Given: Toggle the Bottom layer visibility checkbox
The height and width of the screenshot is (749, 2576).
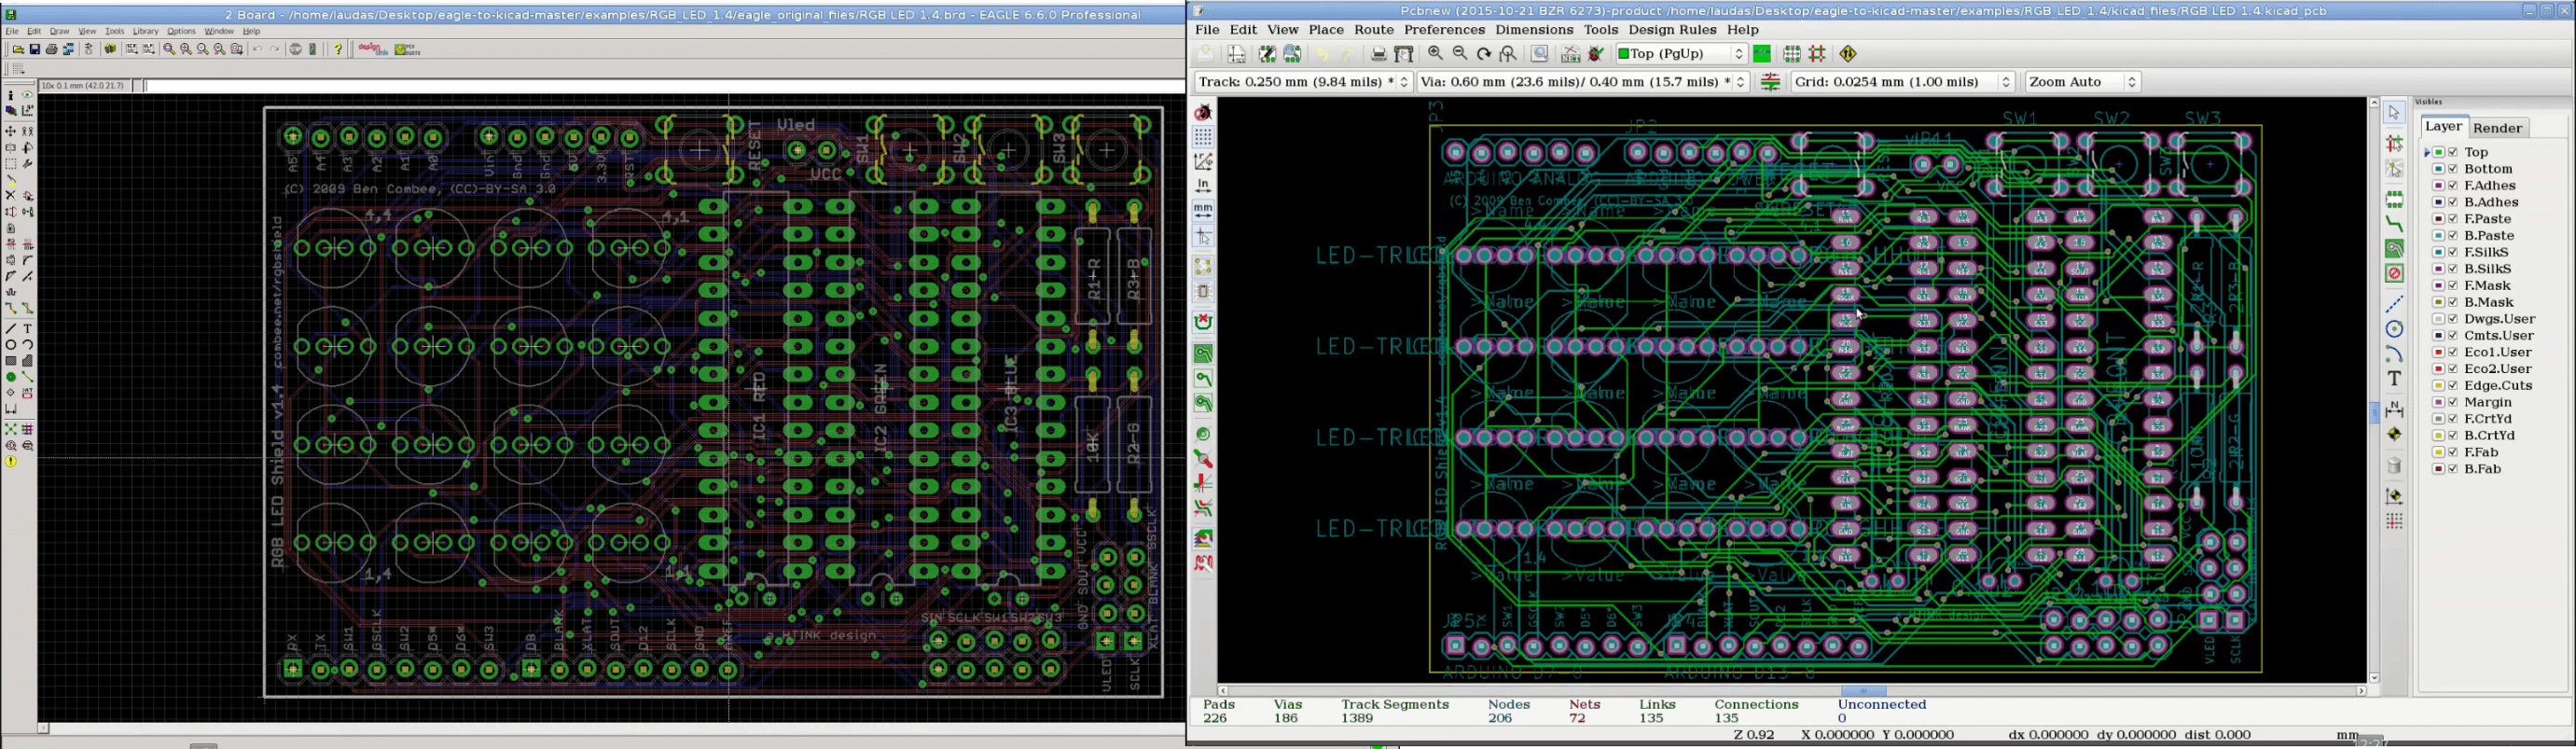Looking at the screenshot, I should (2452, 170).
